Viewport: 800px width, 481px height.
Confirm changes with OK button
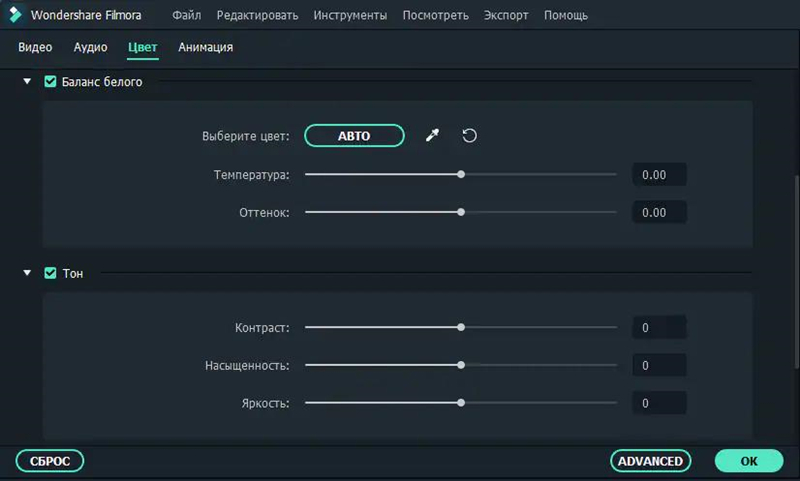click(x=749, y=461)
